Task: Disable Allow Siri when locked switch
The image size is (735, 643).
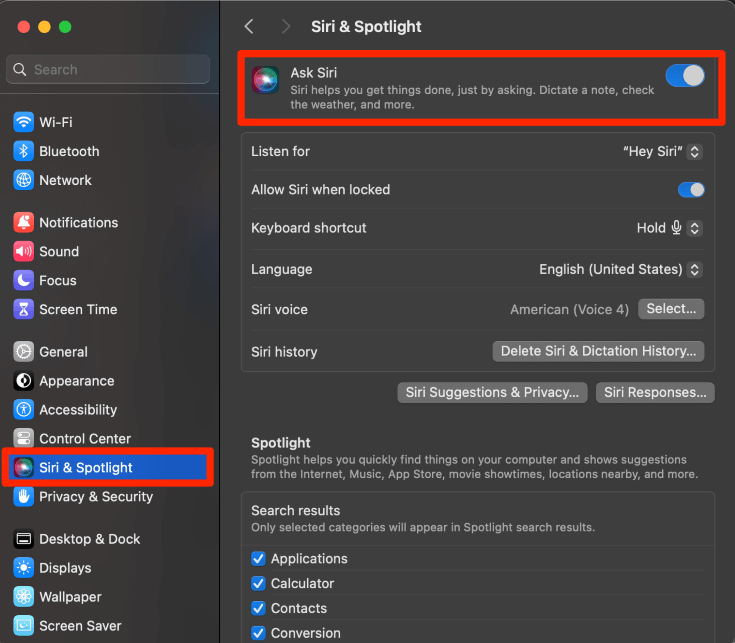Action: (x=691, y=190)
